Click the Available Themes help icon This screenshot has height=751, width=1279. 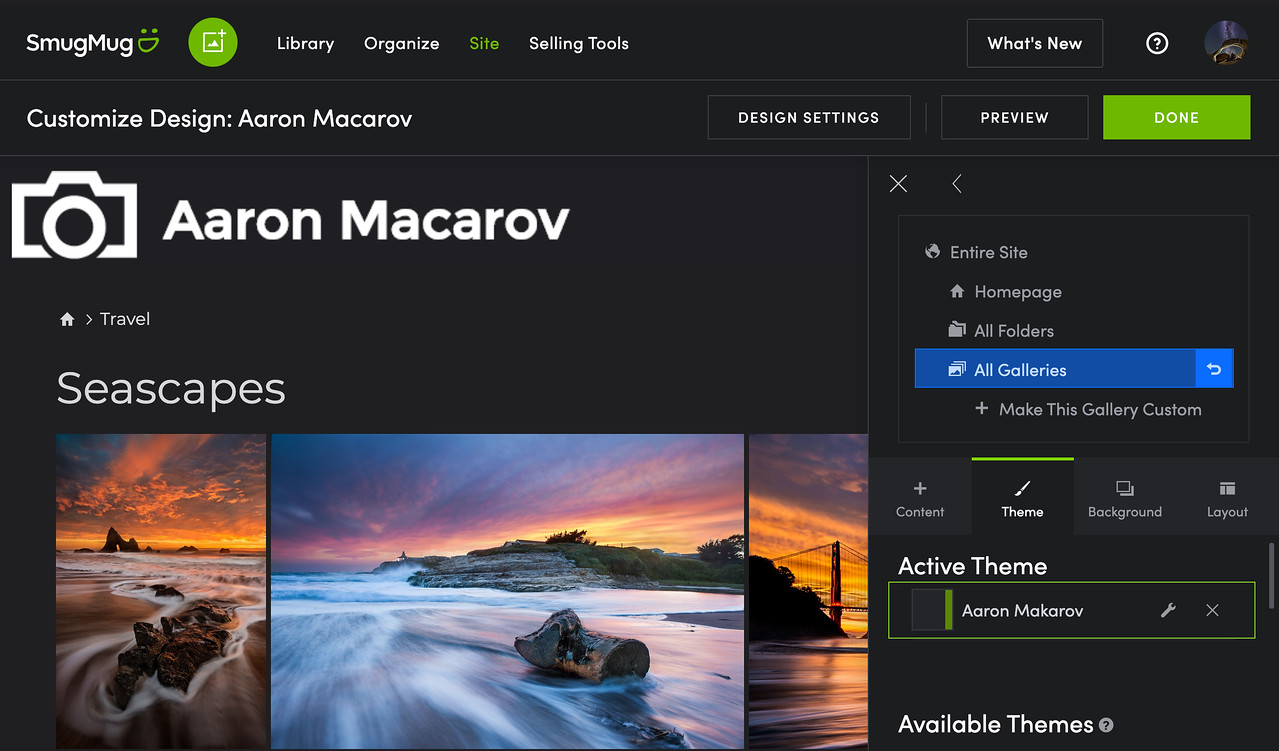[1106, 725]
